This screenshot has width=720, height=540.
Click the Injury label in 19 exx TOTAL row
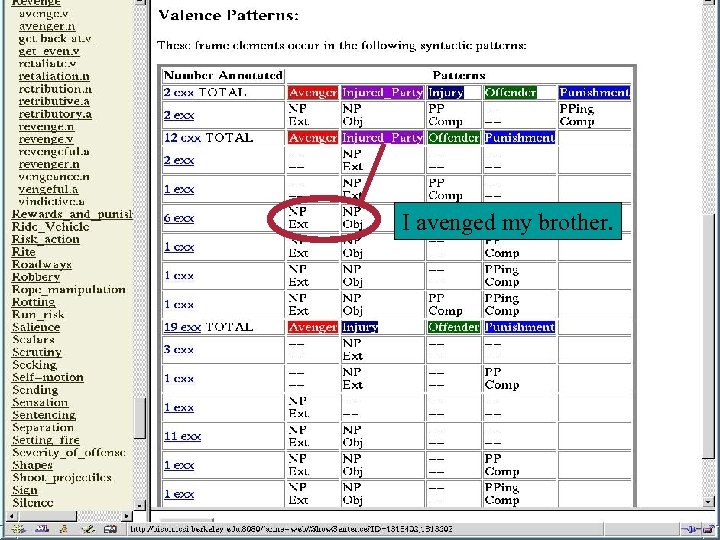[360, 327]
